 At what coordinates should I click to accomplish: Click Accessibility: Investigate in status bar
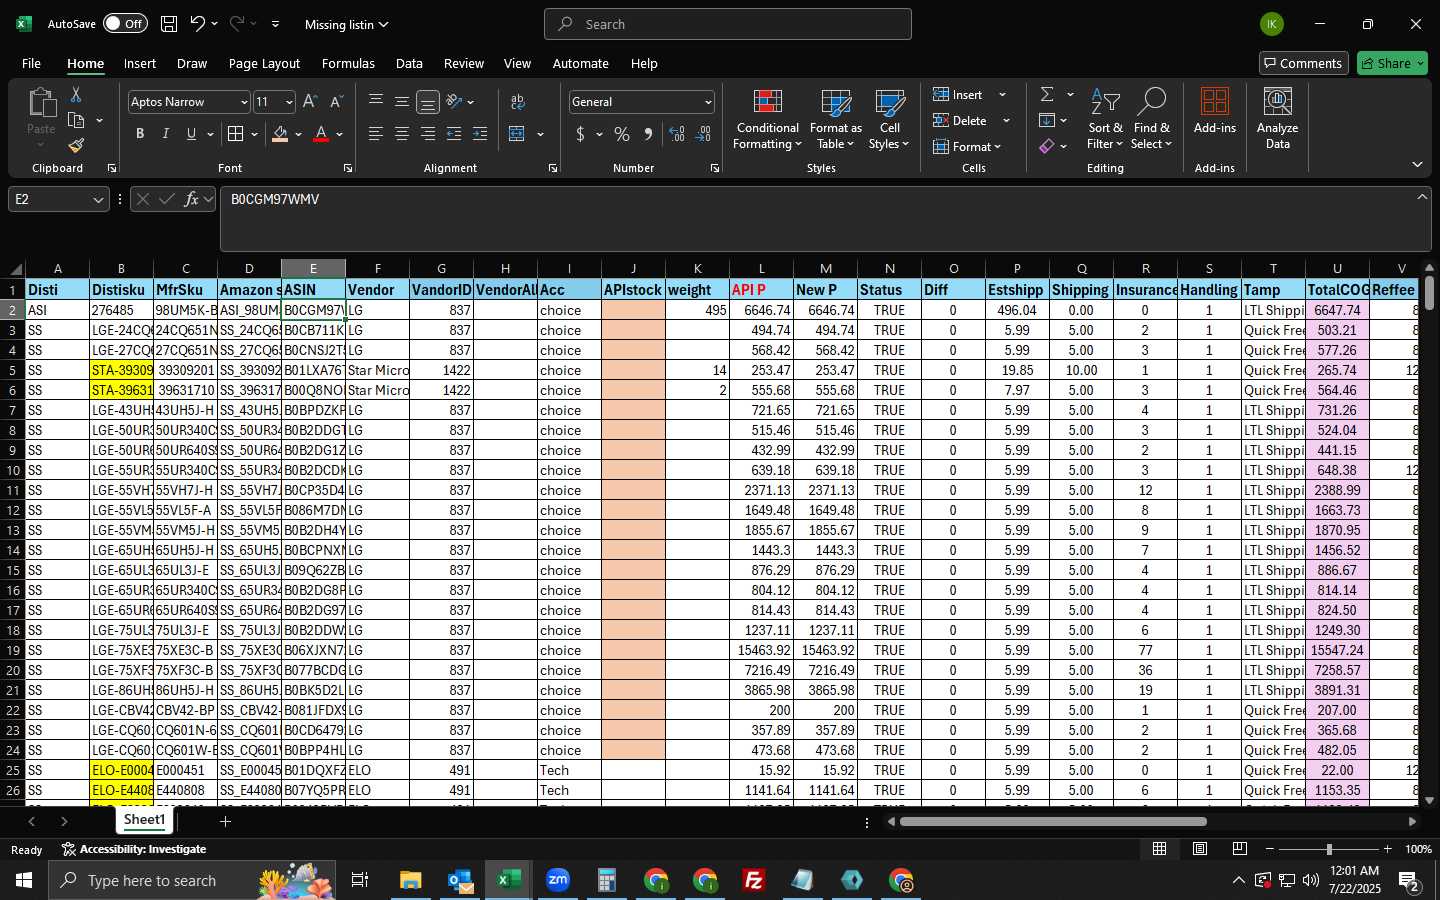pyautogui.click(x=134, y=849)
